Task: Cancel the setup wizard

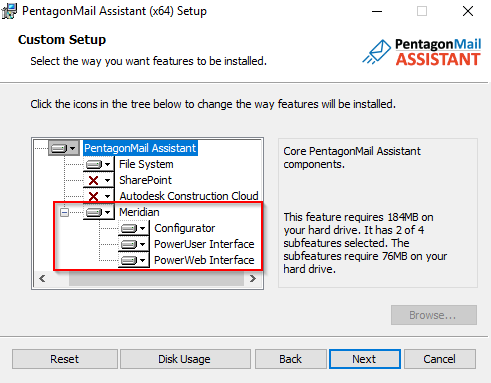Action: coord(440,359)
